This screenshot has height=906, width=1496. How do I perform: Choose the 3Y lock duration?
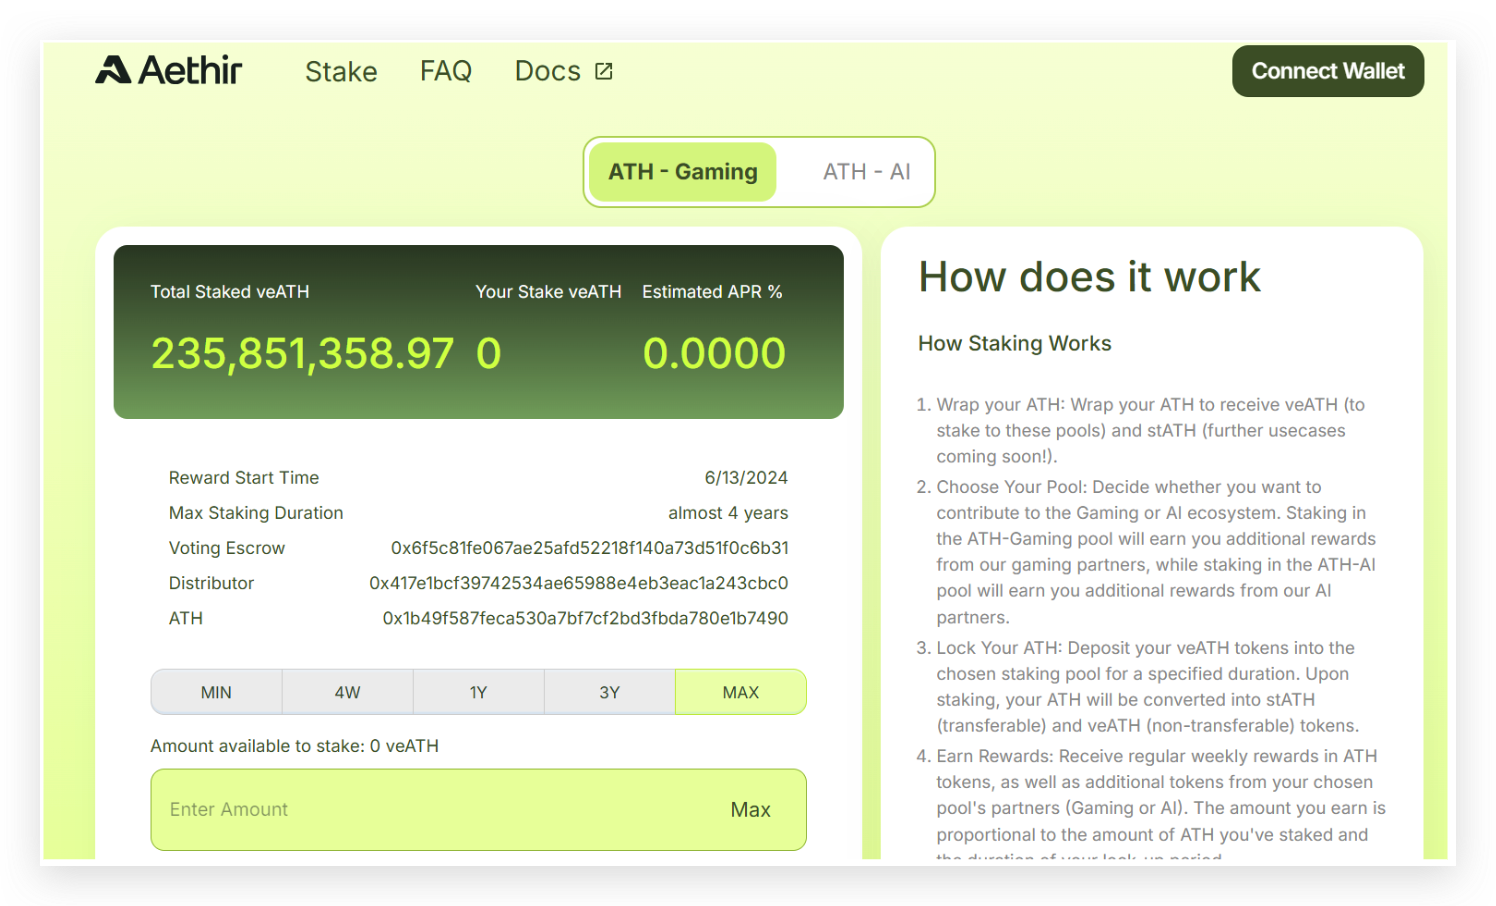point(609,692)
